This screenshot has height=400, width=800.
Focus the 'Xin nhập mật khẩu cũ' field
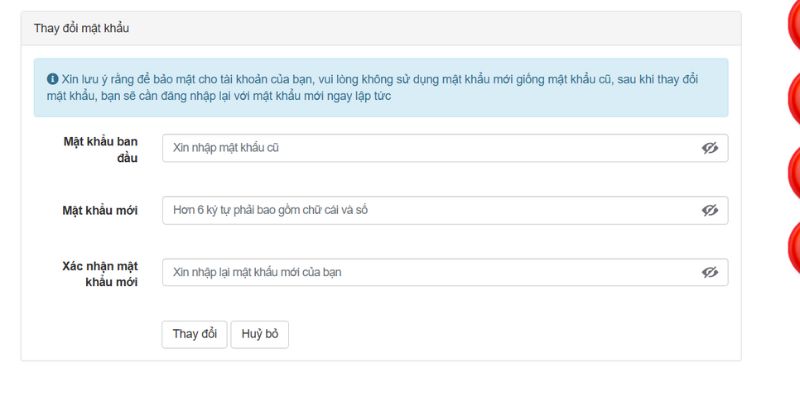click(x=430, y=148)
